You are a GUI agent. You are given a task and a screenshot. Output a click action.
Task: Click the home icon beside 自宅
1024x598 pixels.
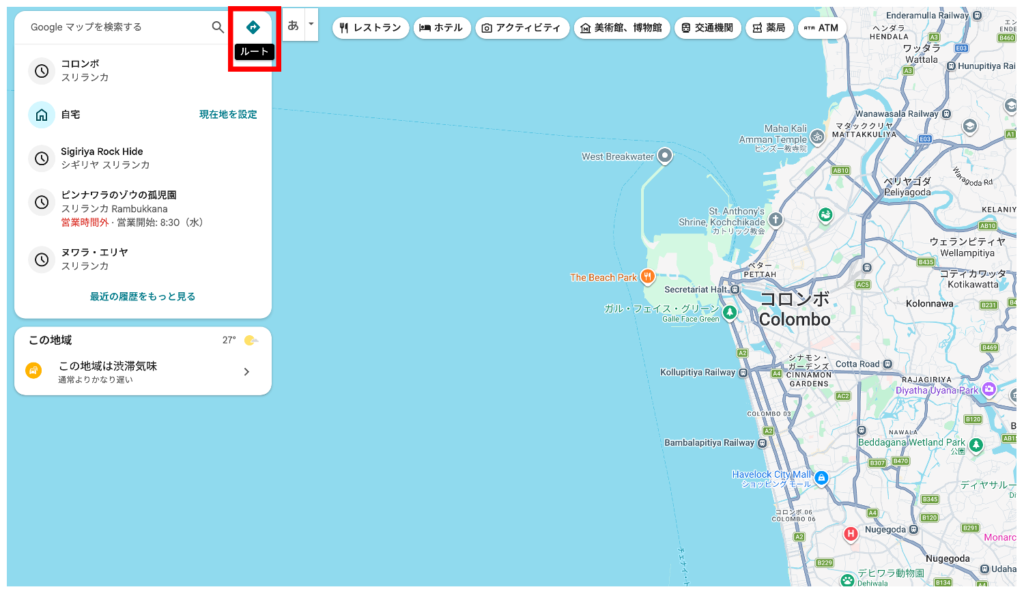[x=41, y=115]
